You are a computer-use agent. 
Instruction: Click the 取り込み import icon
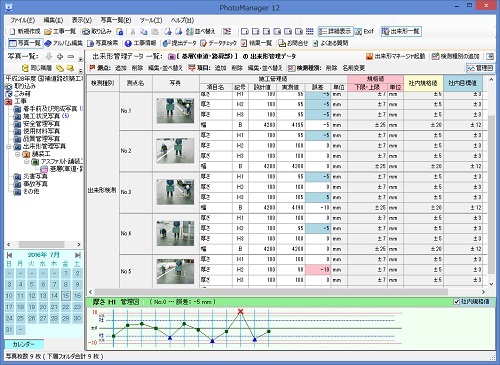86,31
